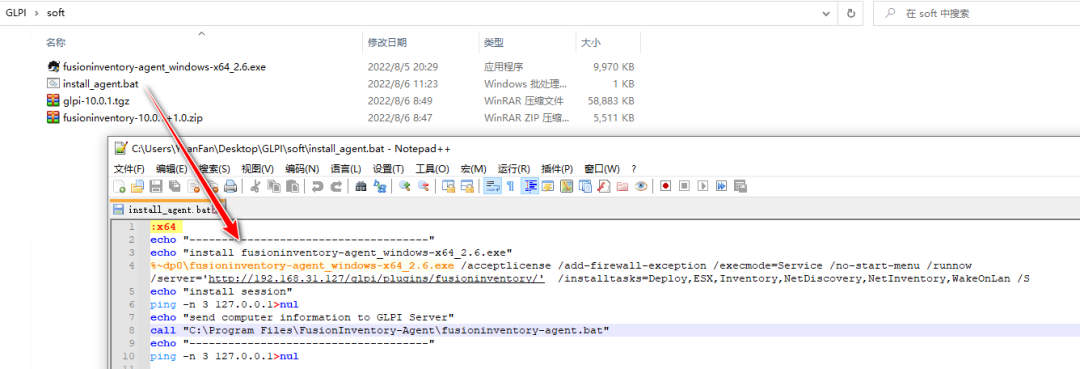Sort files by 大小 column header
This screenshot has height=369, width=1080.
[x=590, y=43]
